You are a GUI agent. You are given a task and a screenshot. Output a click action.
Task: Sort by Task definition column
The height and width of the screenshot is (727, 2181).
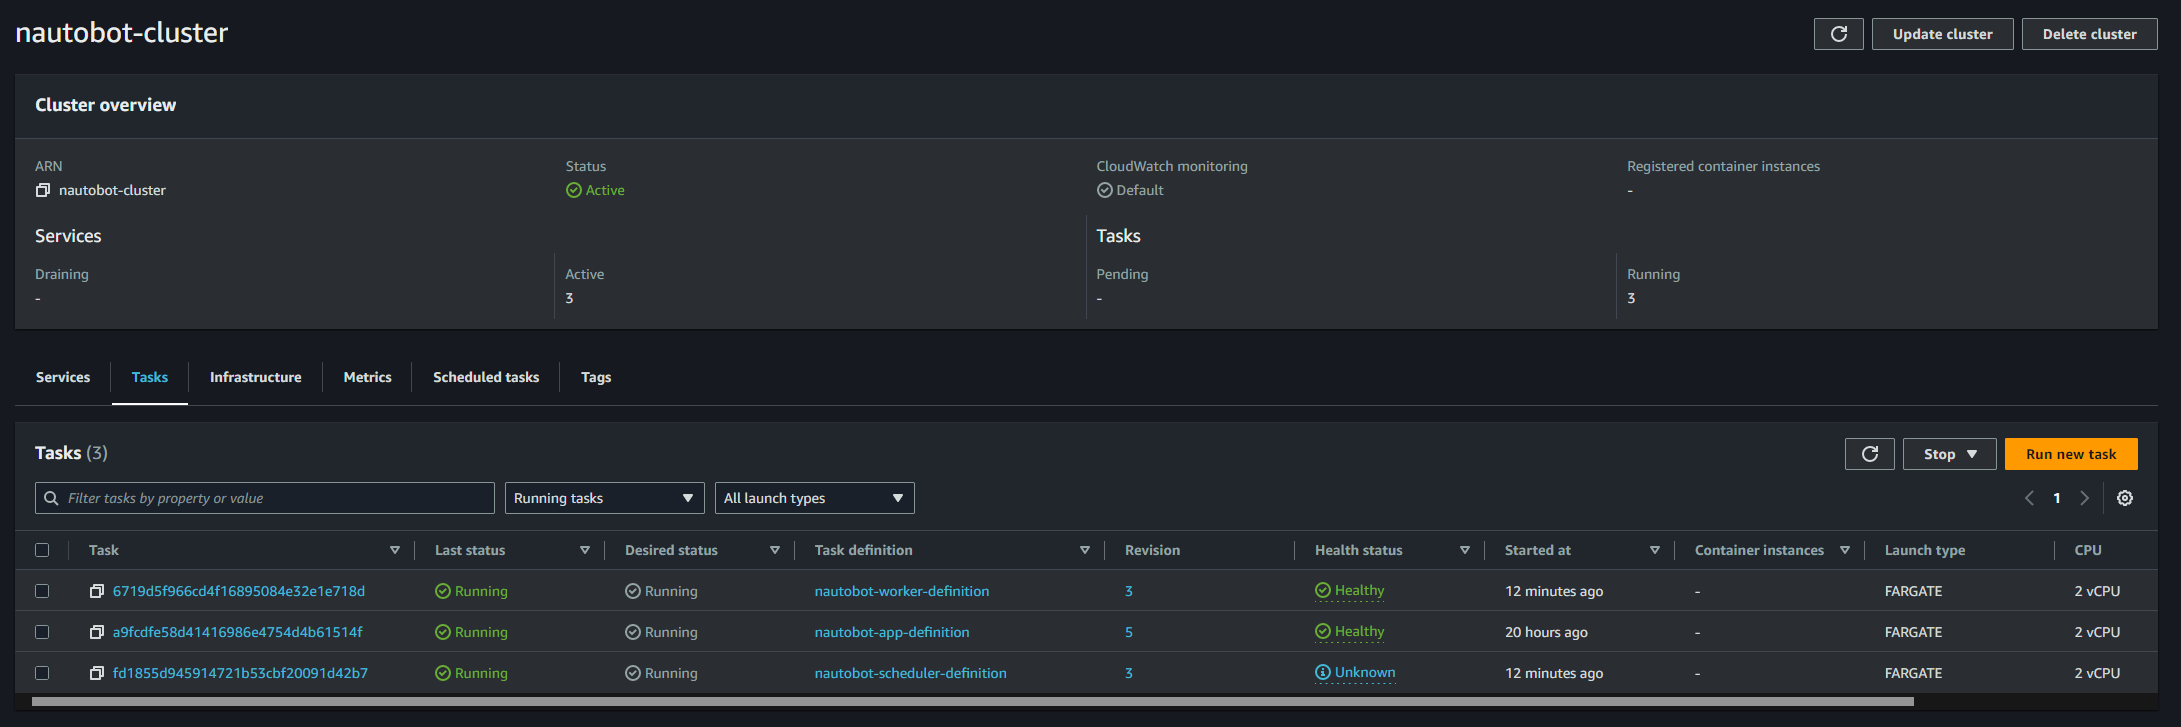(1084, 550)
